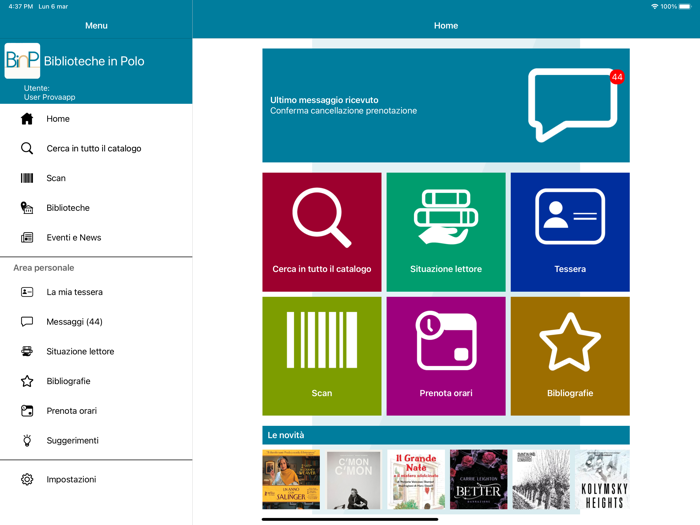
Task: Click the stacked books icon in green tile
Action: click(x=446, y=217)
